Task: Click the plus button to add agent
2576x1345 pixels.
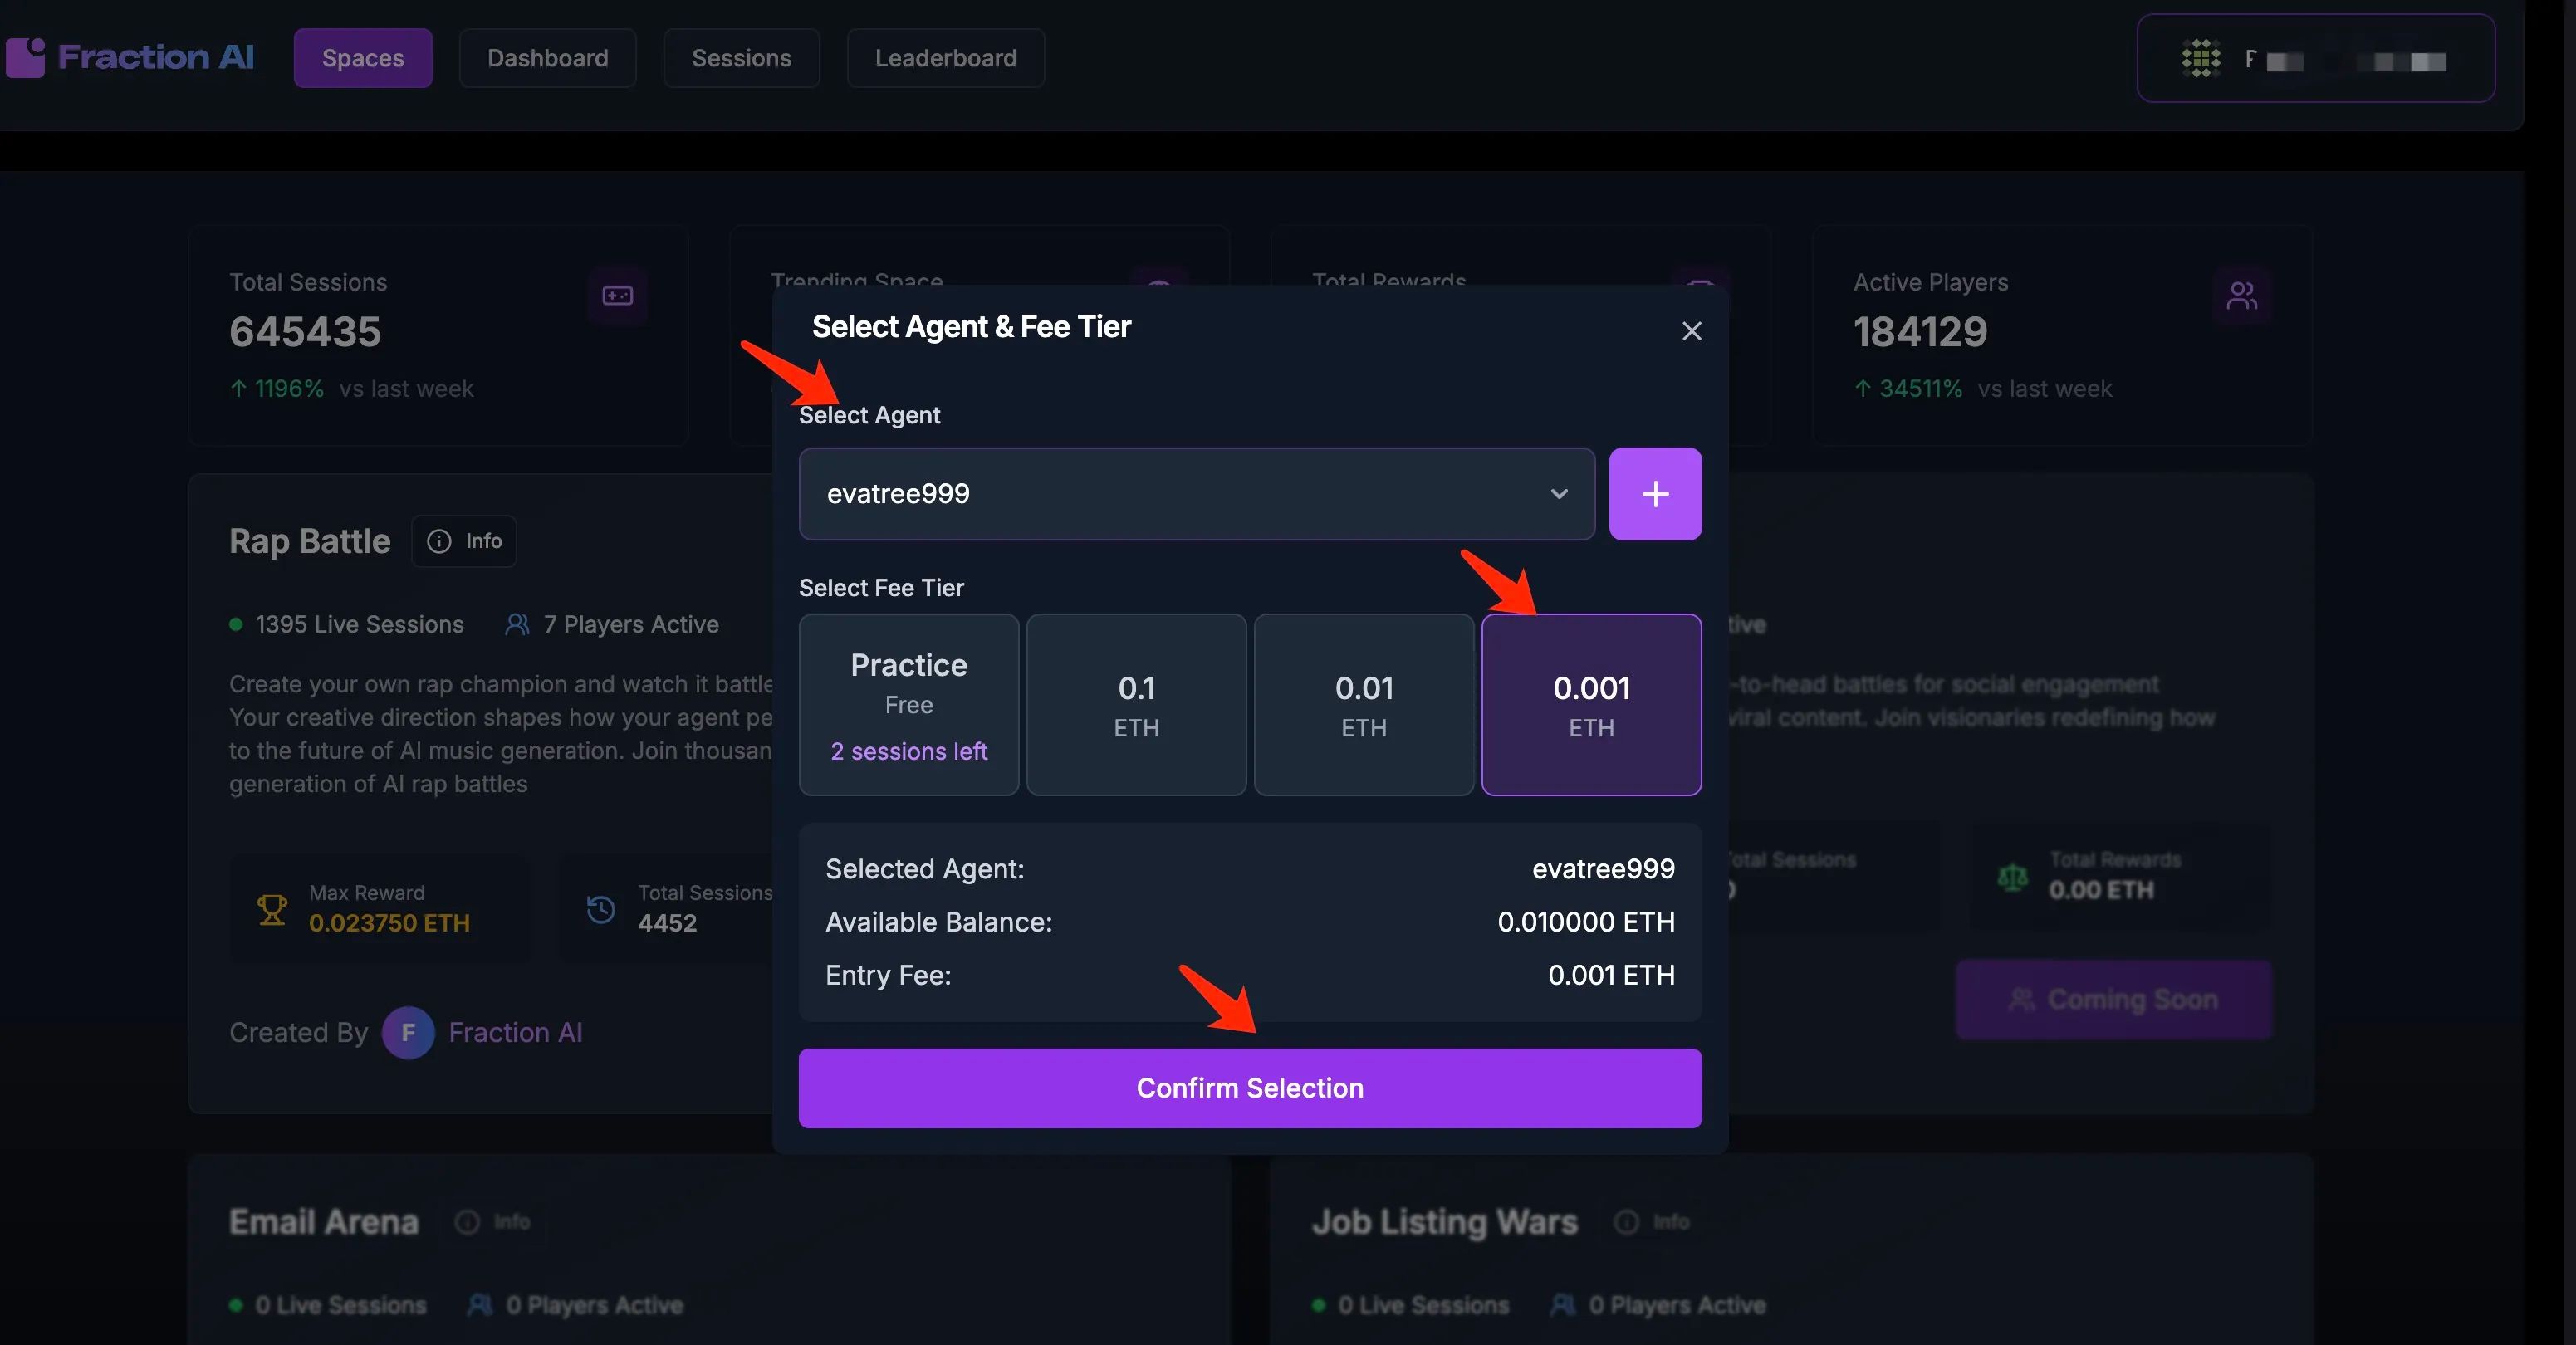Action: [x=1655, y=494]
